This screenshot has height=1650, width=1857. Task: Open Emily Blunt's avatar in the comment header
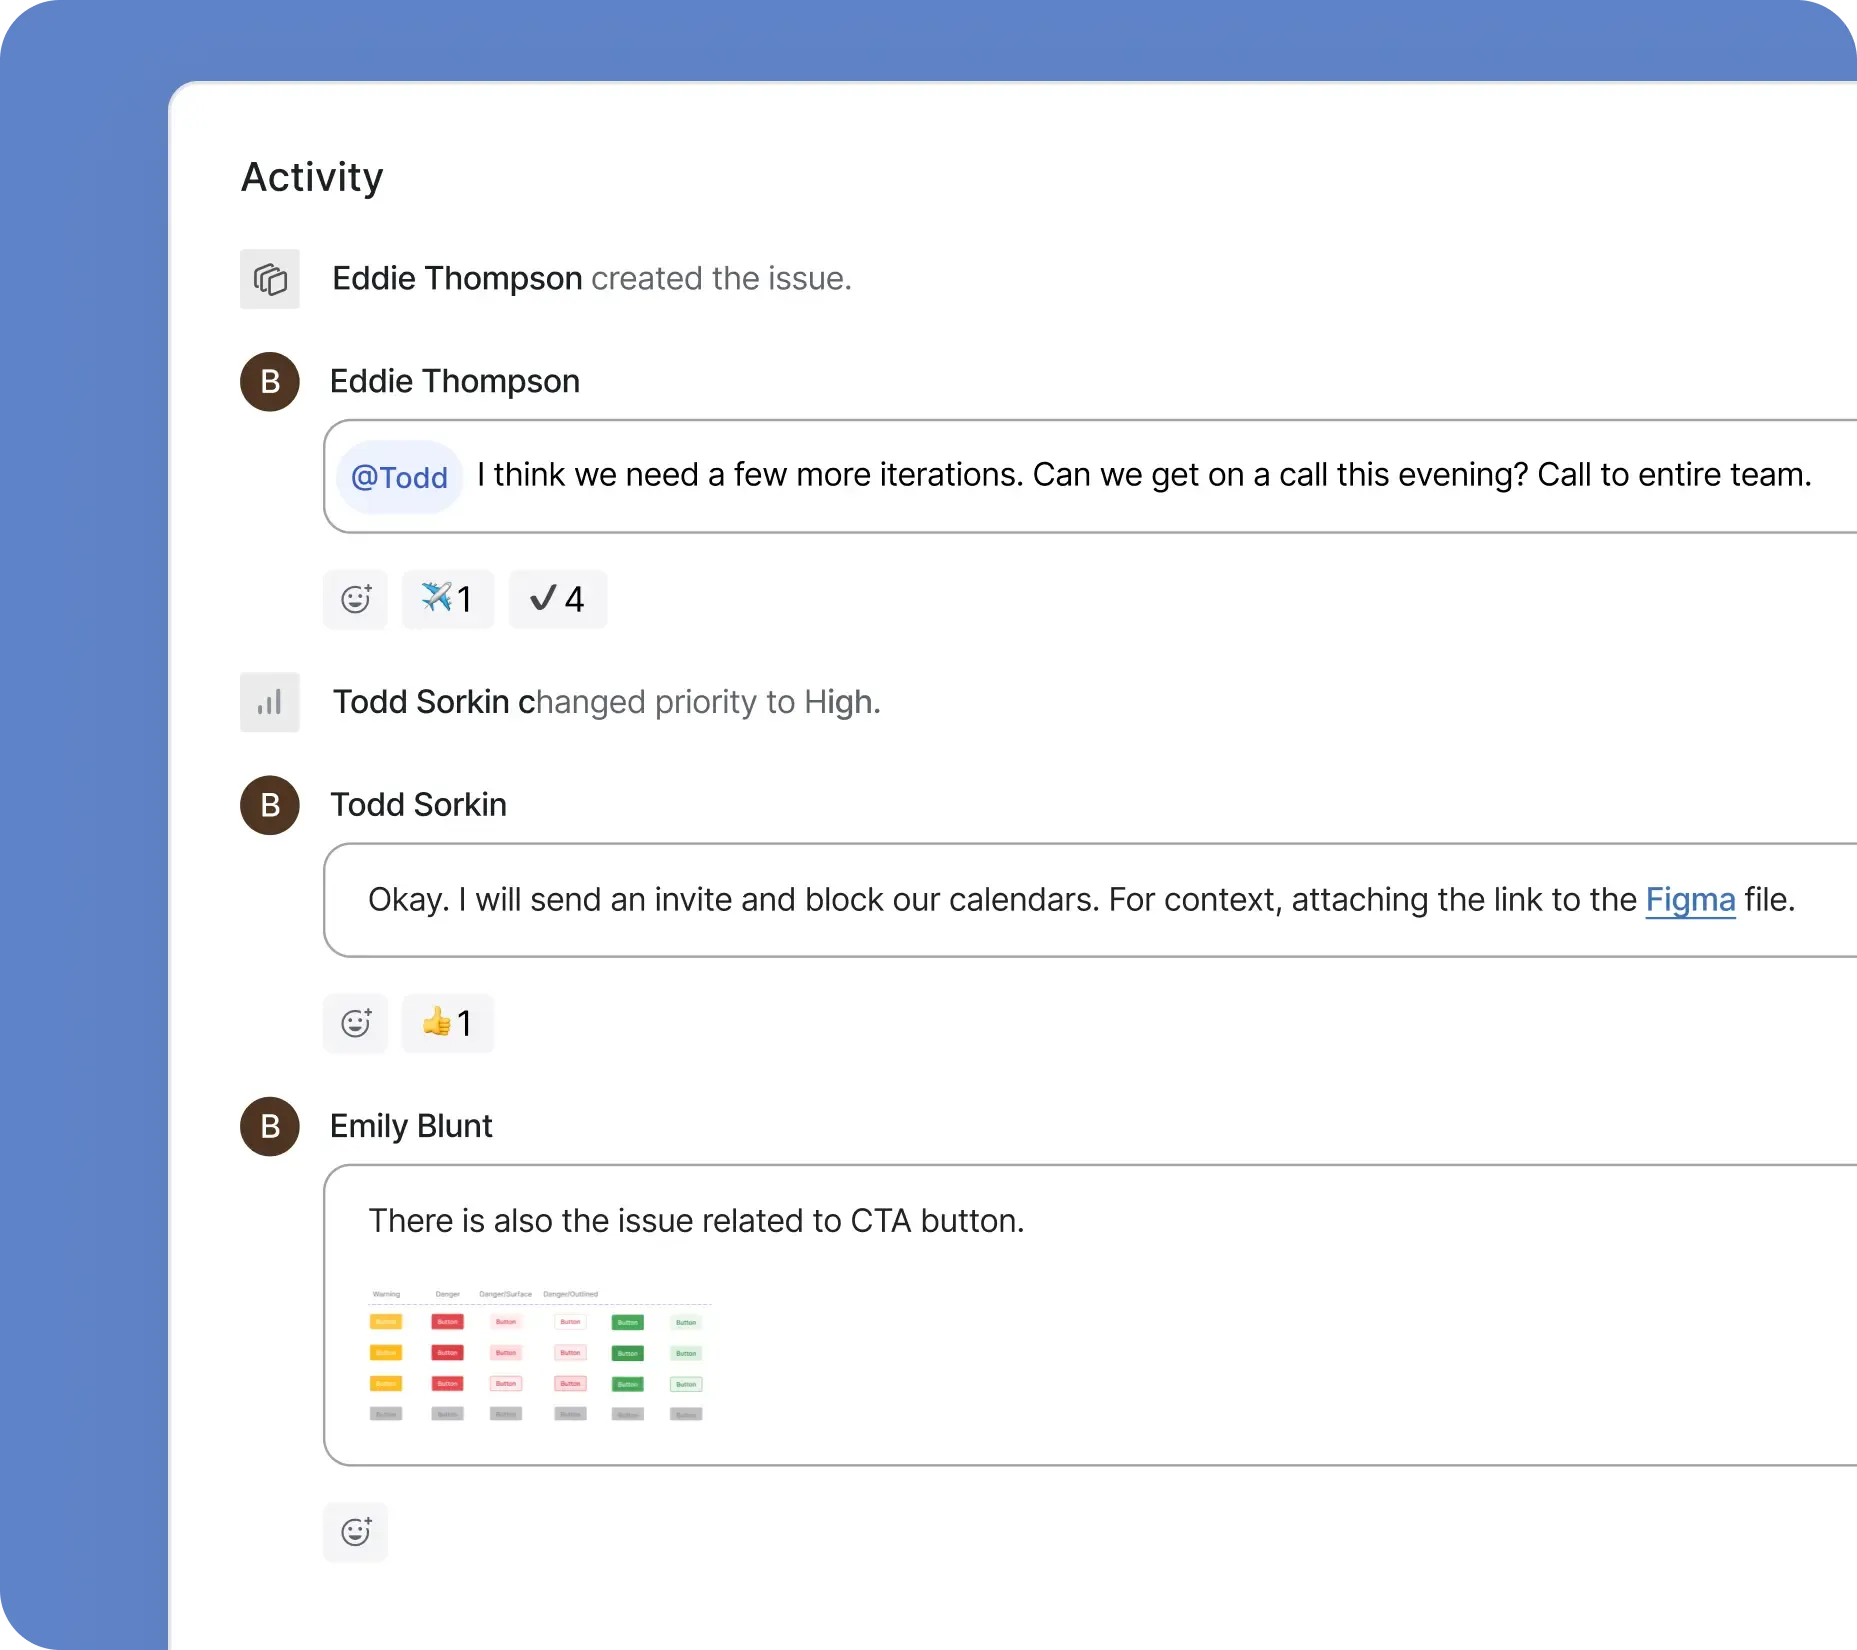(269, 1127)
